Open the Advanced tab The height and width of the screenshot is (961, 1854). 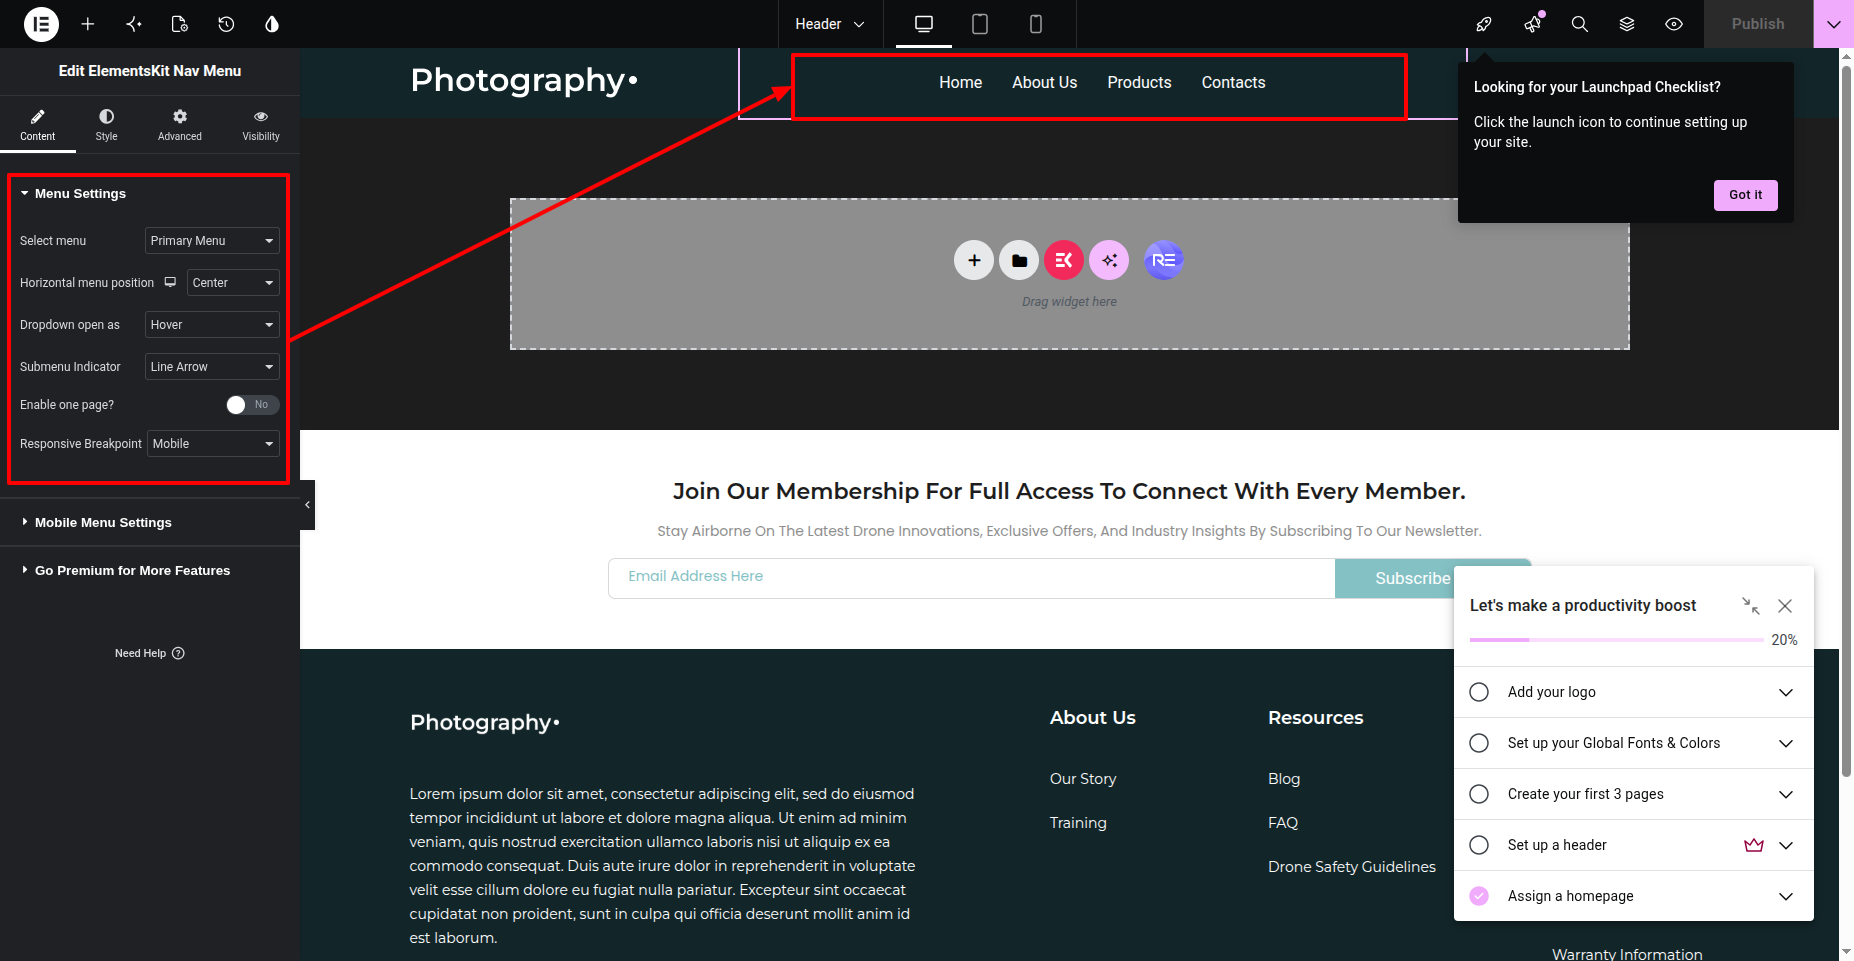click(x=180, y=125)
